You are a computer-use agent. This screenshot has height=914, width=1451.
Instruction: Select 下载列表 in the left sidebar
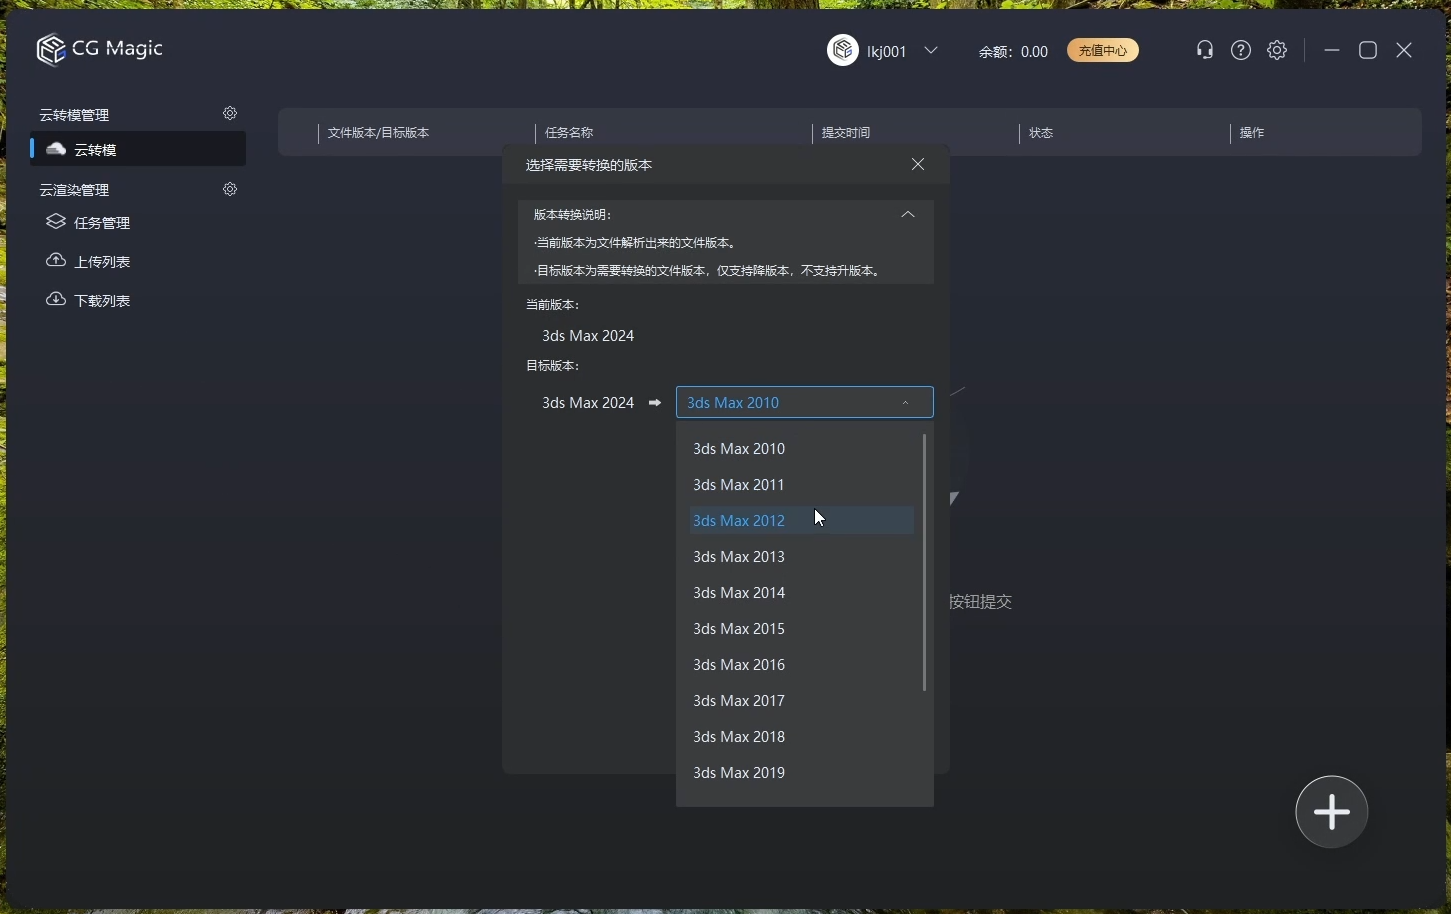(x=102, y=300)
